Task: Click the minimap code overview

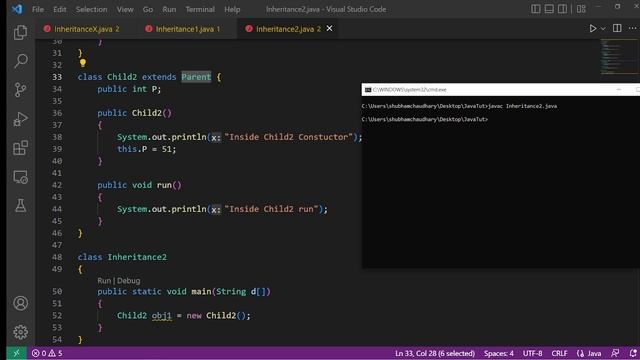Action: coord(618,56)
